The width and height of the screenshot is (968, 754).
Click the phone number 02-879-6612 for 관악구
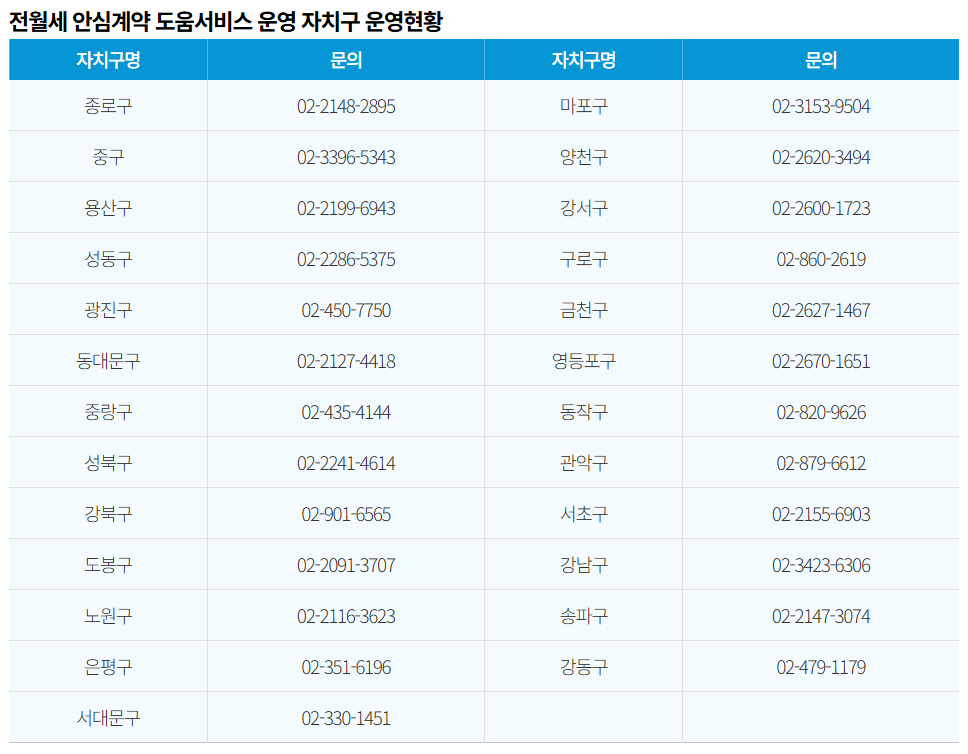(x=820, y=463)
